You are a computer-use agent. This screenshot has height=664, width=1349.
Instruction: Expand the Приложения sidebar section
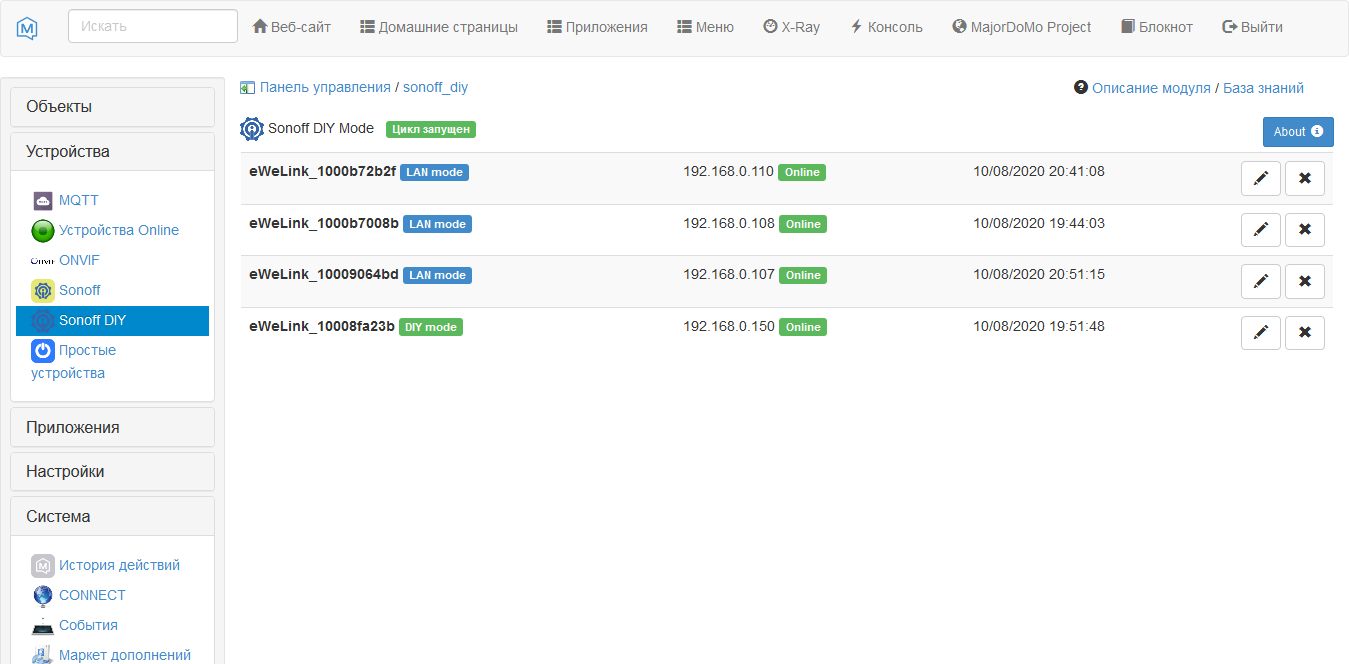coord(112,427)
